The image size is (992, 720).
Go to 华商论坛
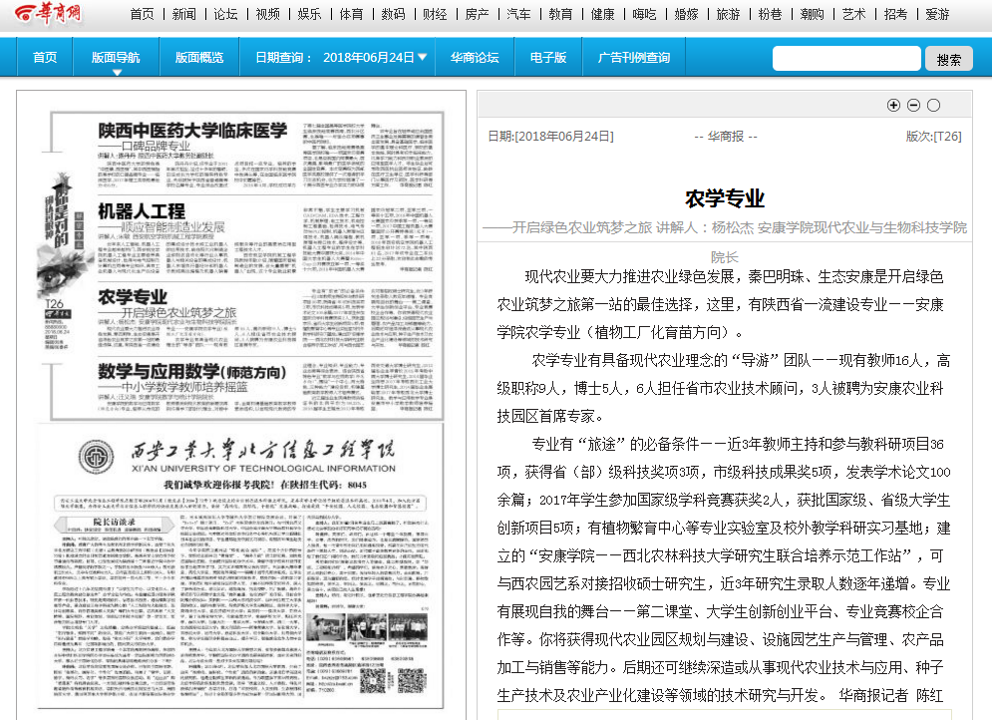click(x=474, y=58)
